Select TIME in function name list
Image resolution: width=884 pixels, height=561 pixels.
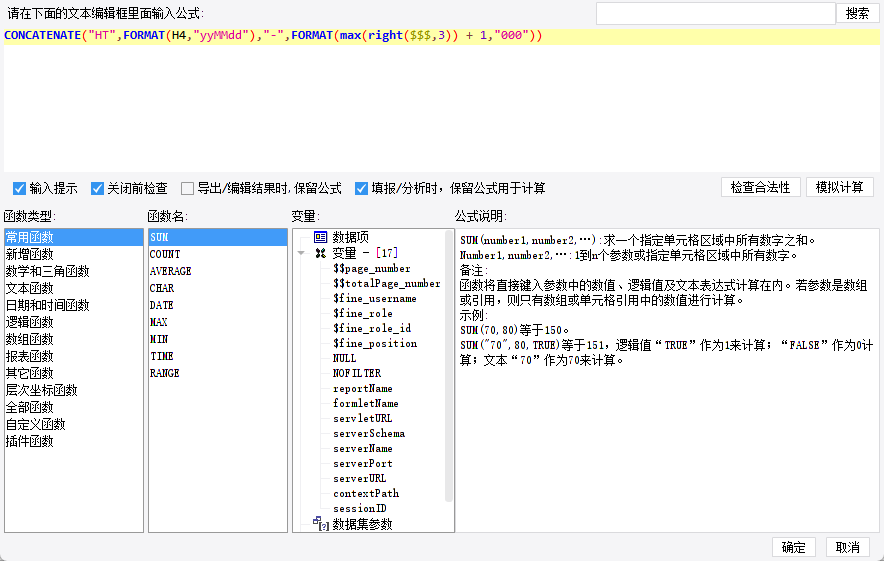tap(218, 356)
